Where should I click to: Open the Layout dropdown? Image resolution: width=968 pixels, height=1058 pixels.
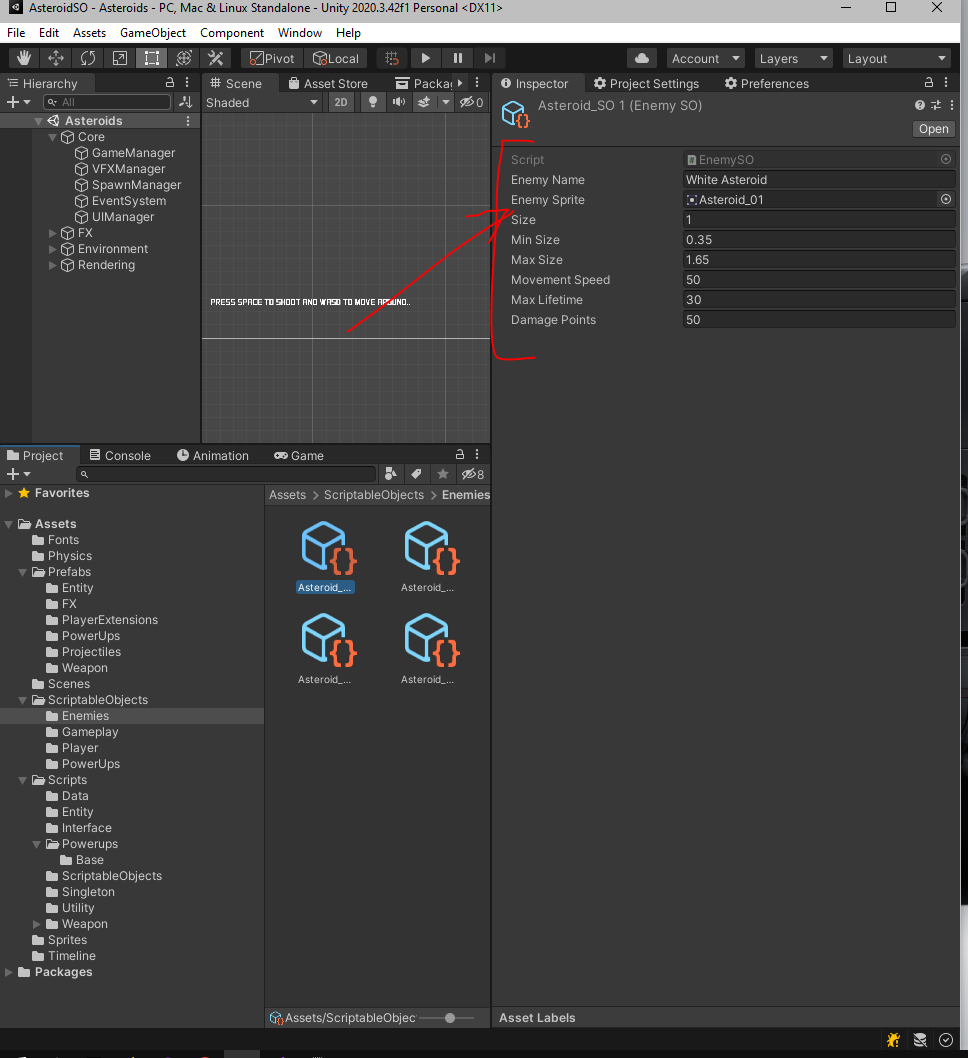pyautogui.click(x=896, y=57)
